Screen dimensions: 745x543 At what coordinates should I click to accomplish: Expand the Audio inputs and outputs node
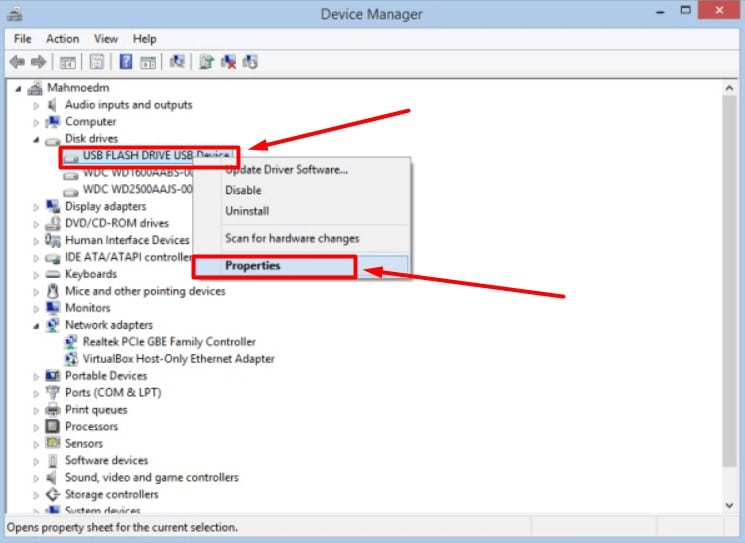point(37,105)
